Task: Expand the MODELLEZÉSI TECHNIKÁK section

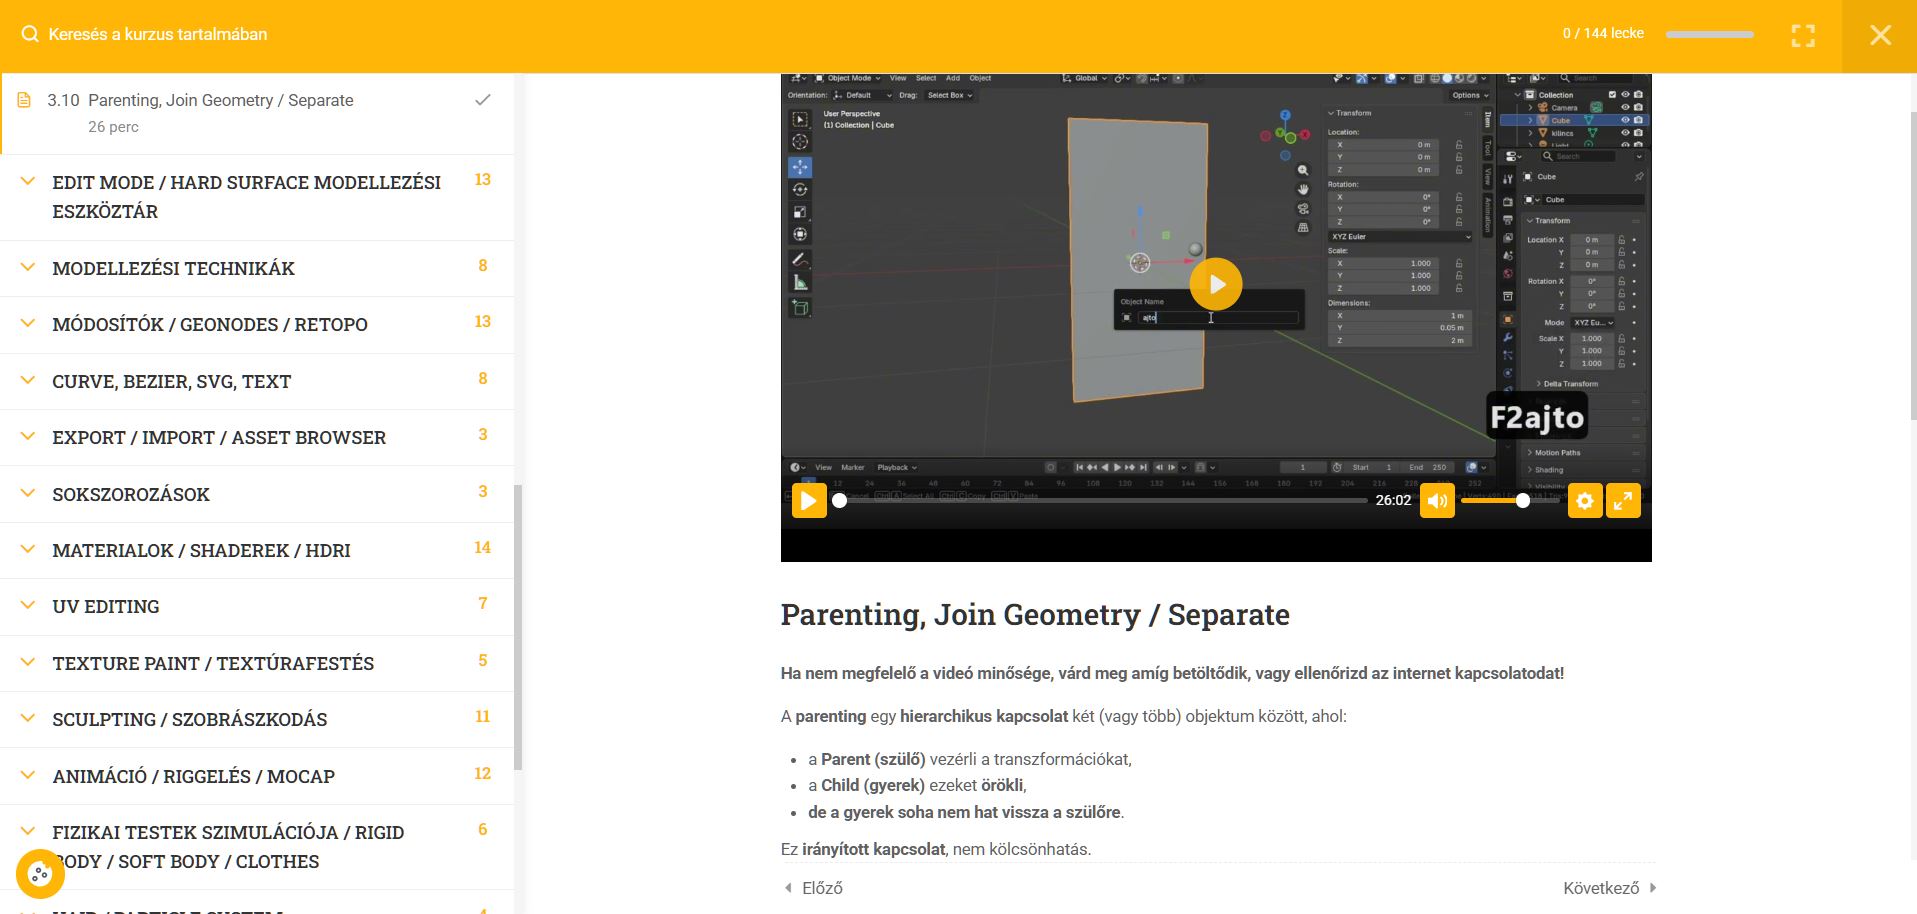Action: [x=173, y=268]
